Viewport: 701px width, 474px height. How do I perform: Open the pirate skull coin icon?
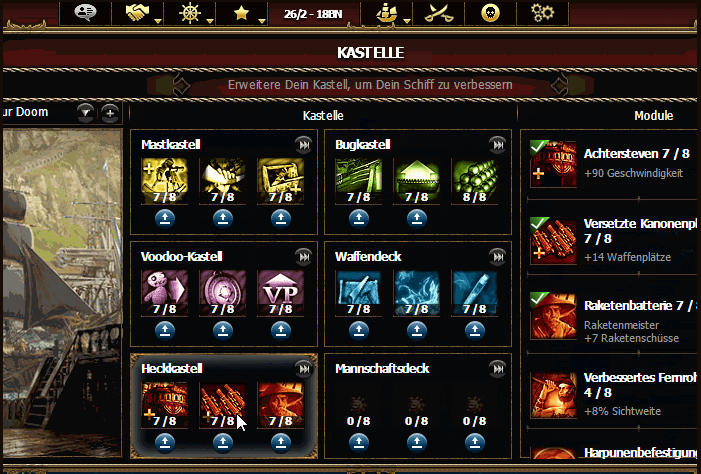click(490, 13)
